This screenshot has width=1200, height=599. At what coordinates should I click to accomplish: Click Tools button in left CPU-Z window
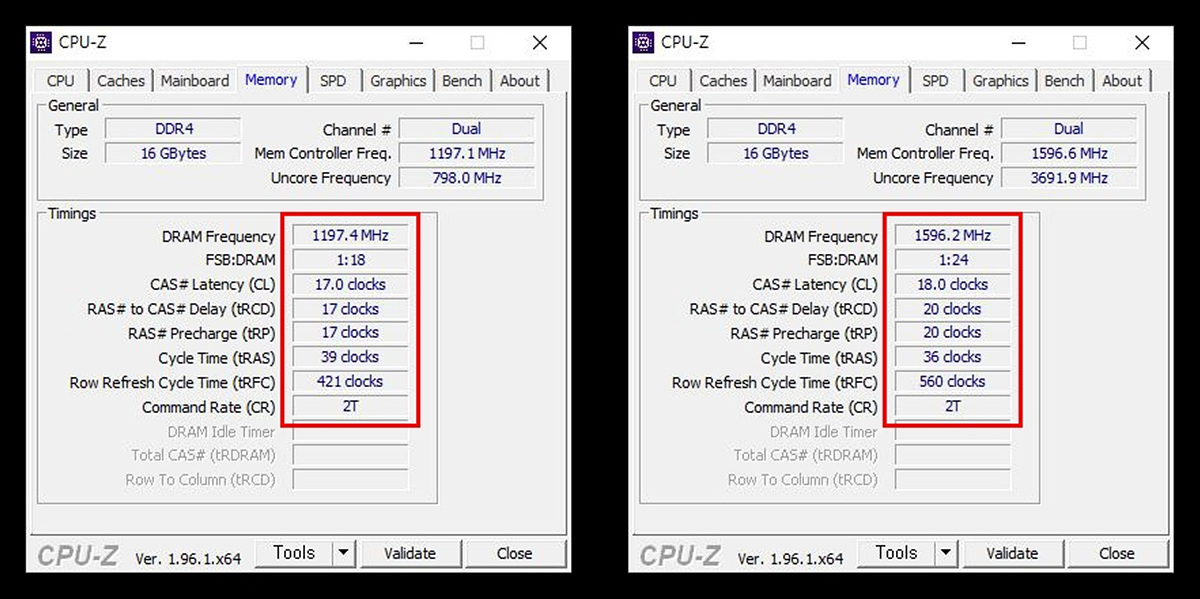pos(294,553)
